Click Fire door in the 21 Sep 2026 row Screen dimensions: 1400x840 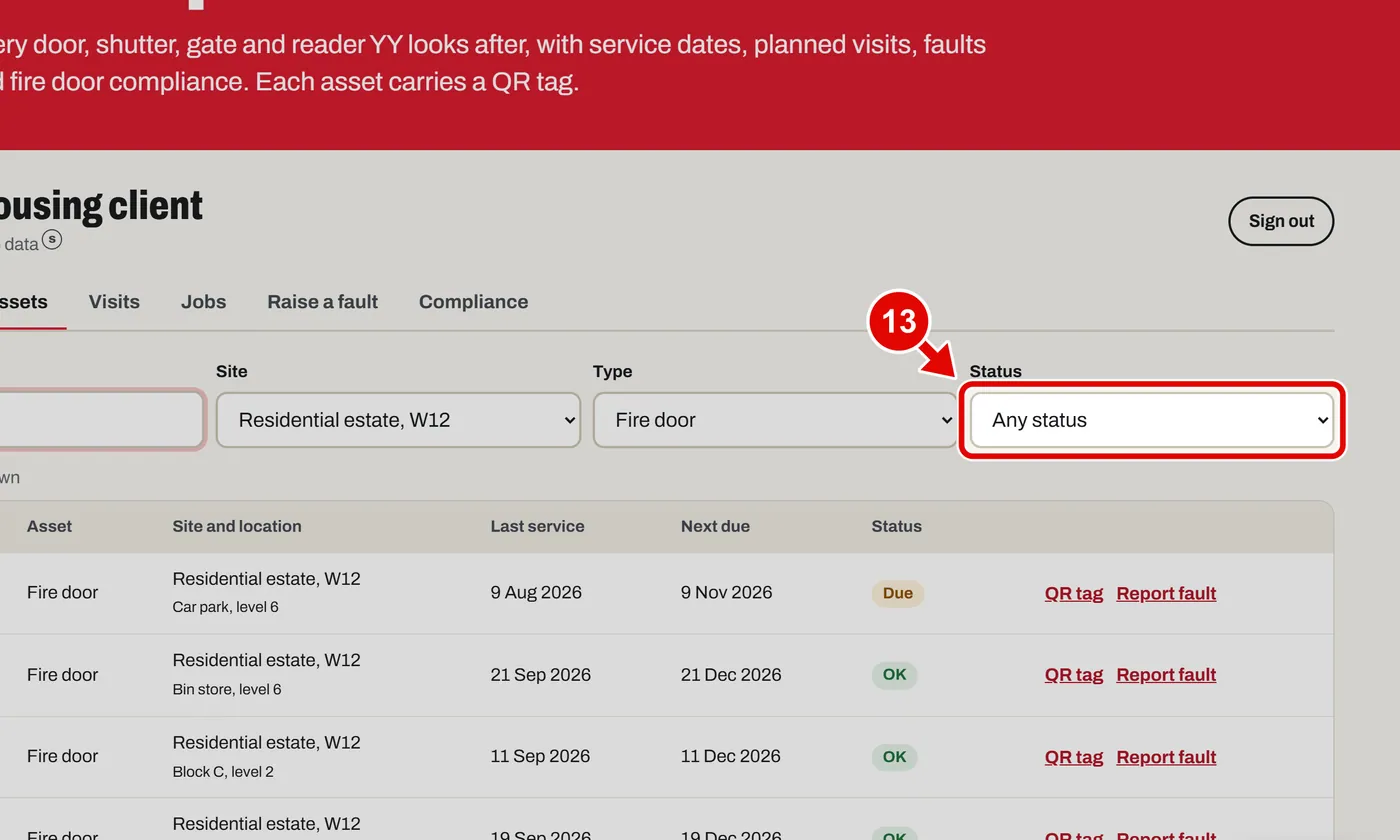(x=62, y=675)
